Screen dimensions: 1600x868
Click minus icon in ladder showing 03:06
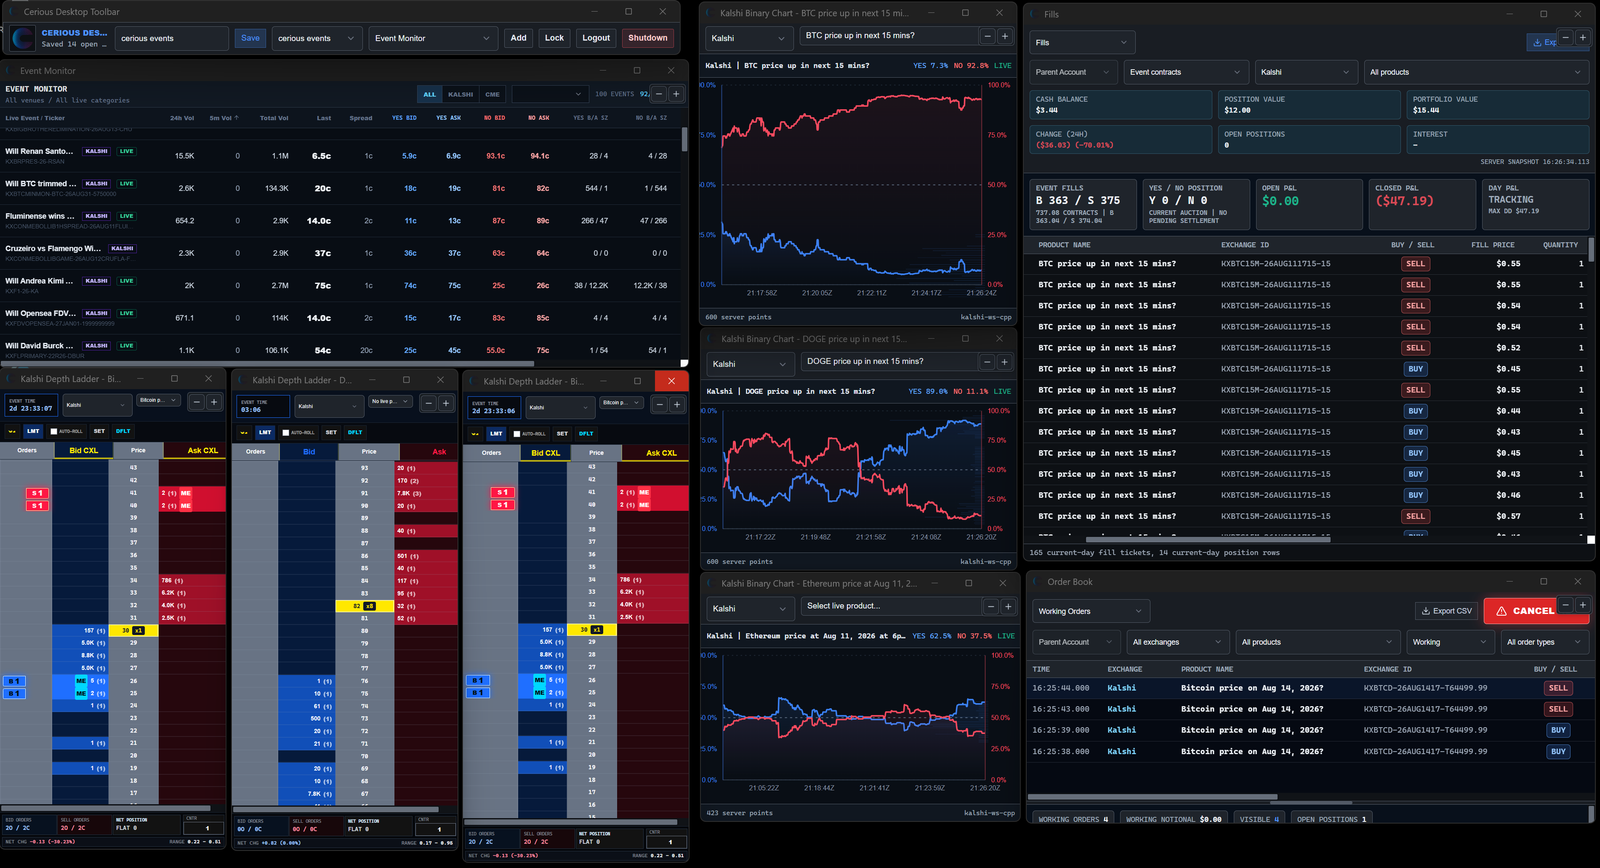click(429, 403)
